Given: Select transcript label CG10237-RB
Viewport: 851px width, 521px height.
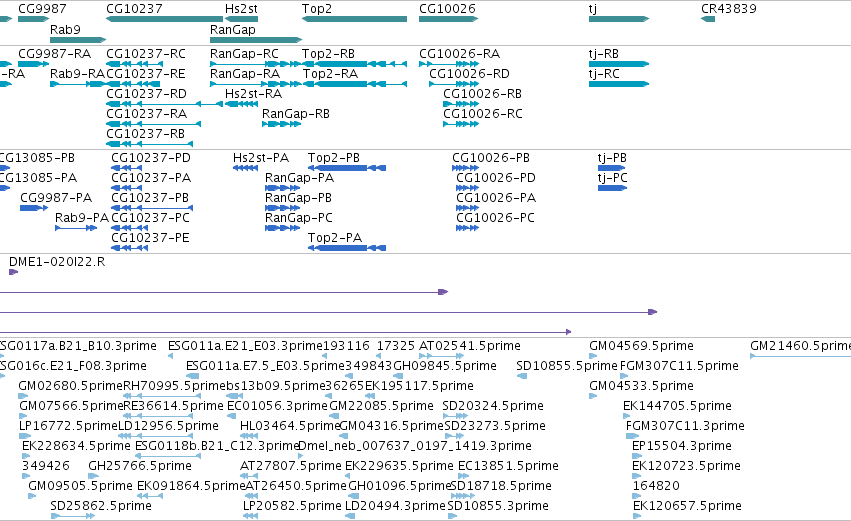Looking at the screenshot, I should 145,134.
